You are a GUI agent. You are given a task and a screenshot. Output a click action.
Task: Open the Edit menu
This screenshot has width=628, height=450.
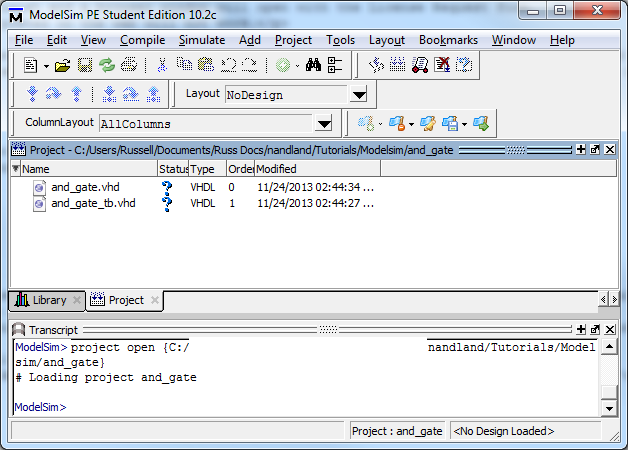point(57,40)
